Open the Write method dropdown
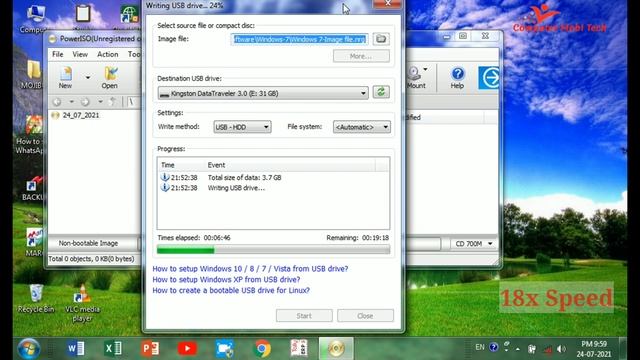 pyautogui.click(x=242, y=127)
